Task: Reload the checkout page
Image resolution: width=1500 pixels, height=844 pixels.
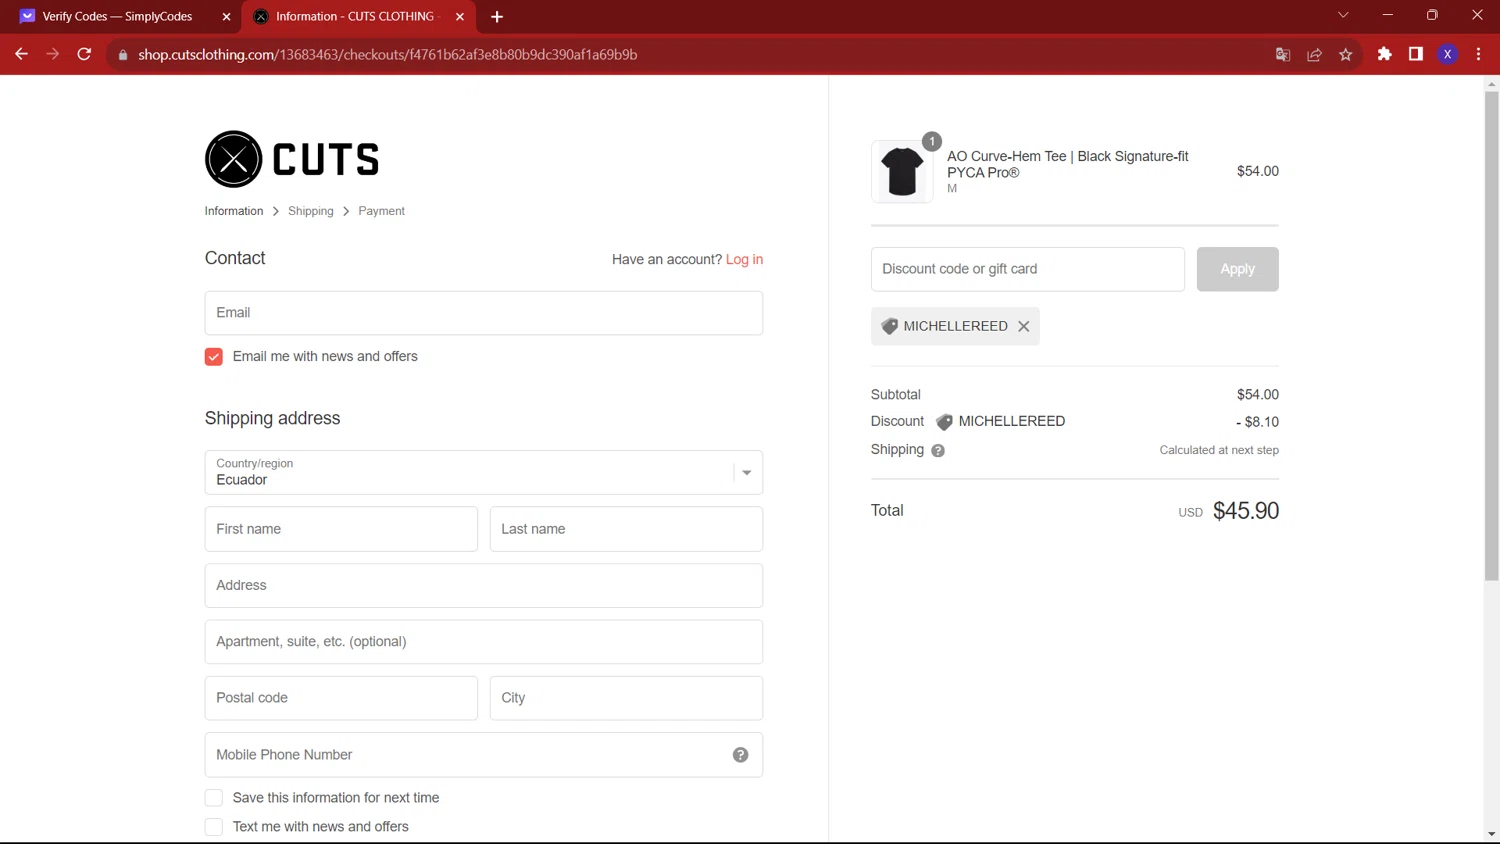Action: 85,54
